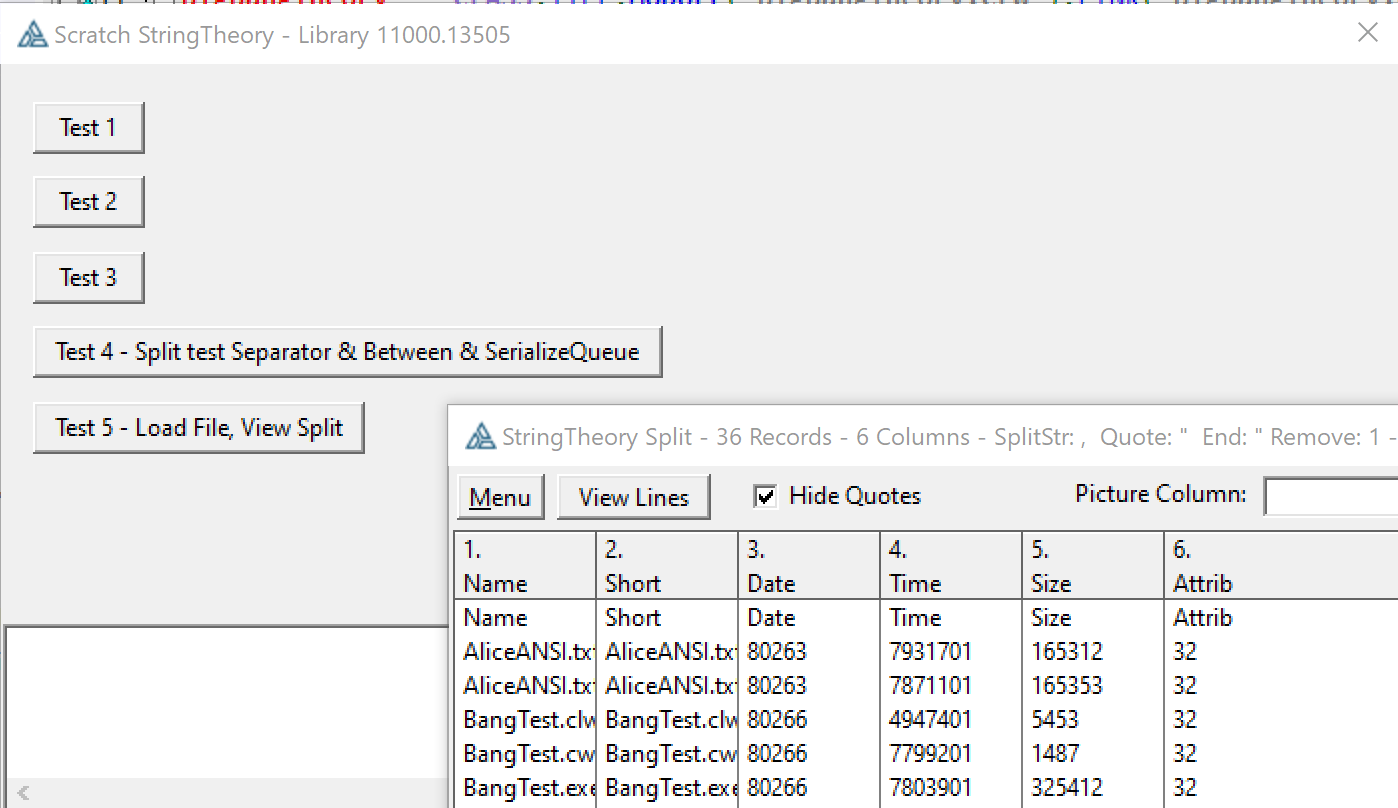Click column header 5. Size
Image resolution: width=1398 pixels, height=808 pixels.
[1094, 566]
